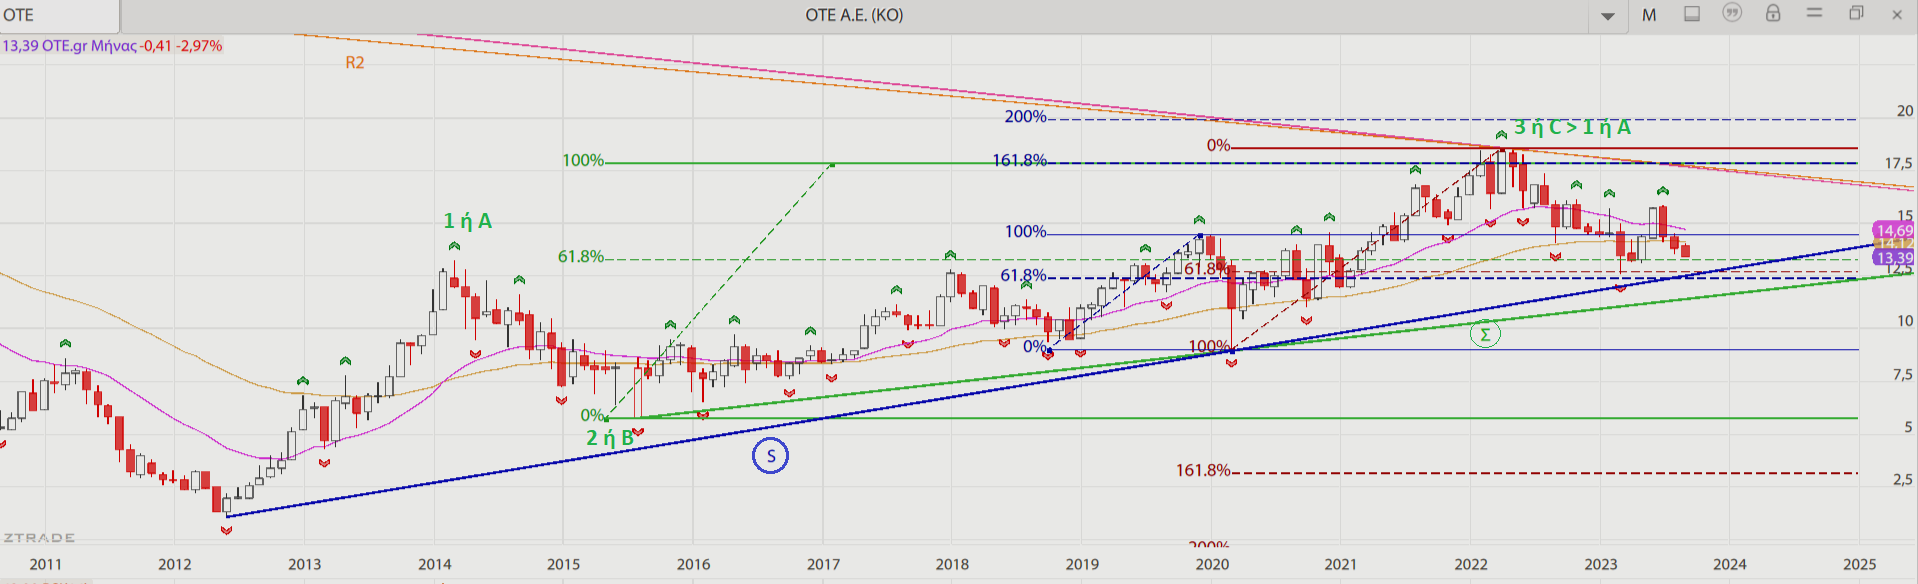Viewport: 1918px width, 584px height.
Task: Click the 2013 year on time axis
Action: [305, 564]
